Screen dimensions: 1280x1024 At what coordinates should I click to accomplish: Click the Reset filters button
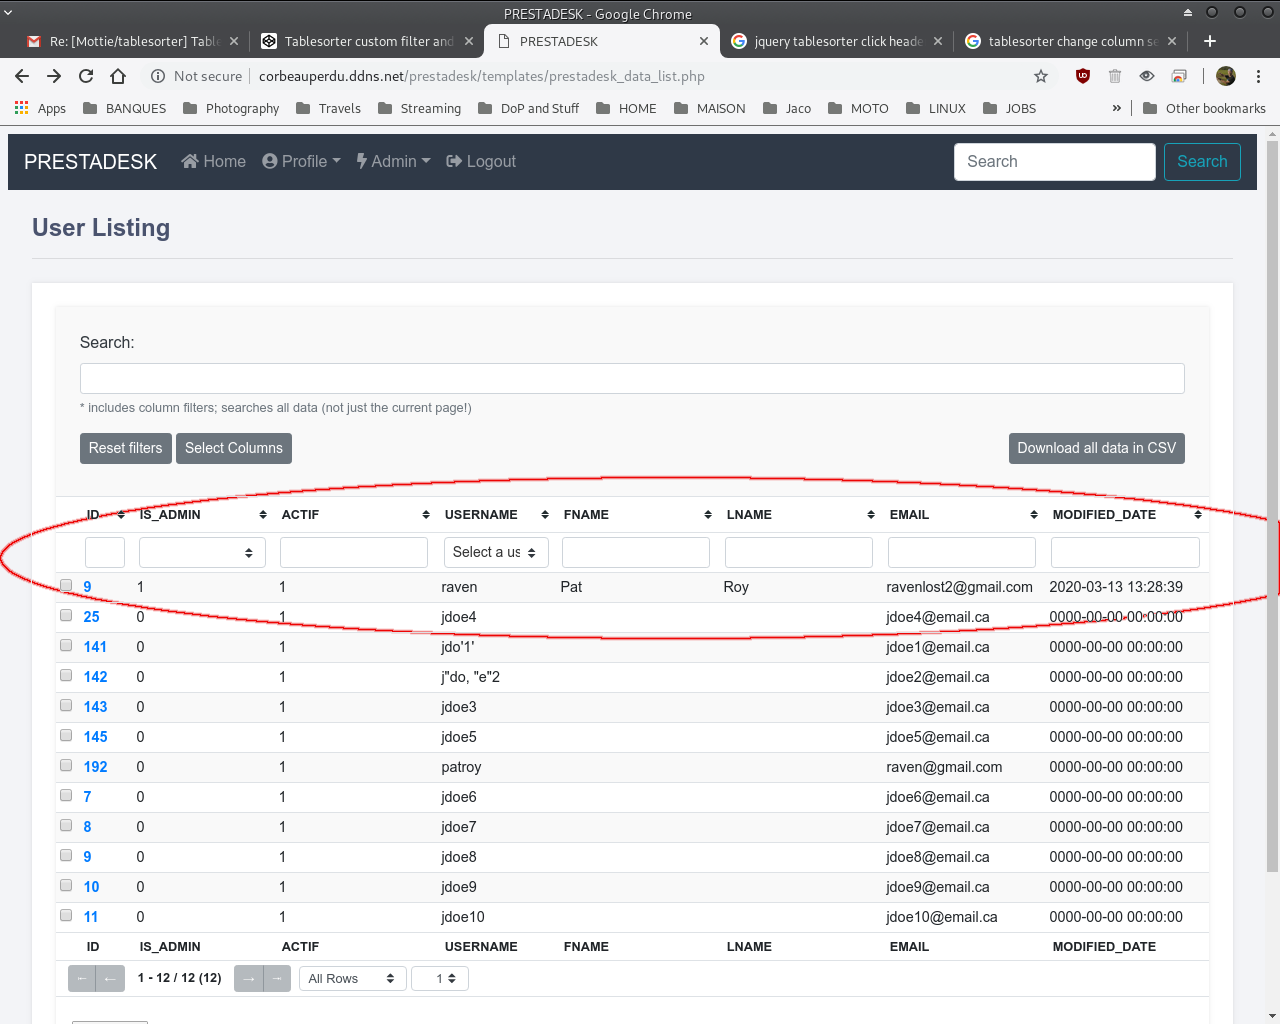pyautogui.click(x=125, y=448)
